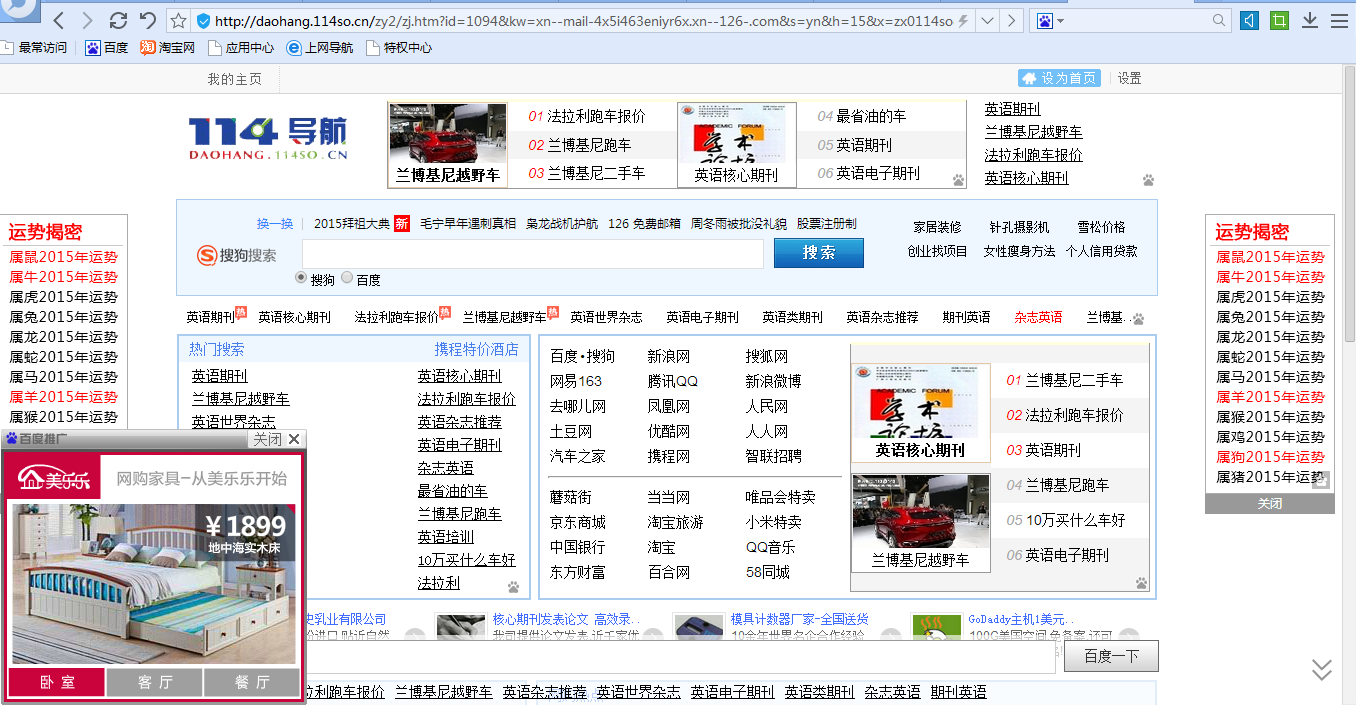The height and width of the screenshot is (705, 1356).
Task: Open the Downloads manager arrow icon
Action: 1309,19
